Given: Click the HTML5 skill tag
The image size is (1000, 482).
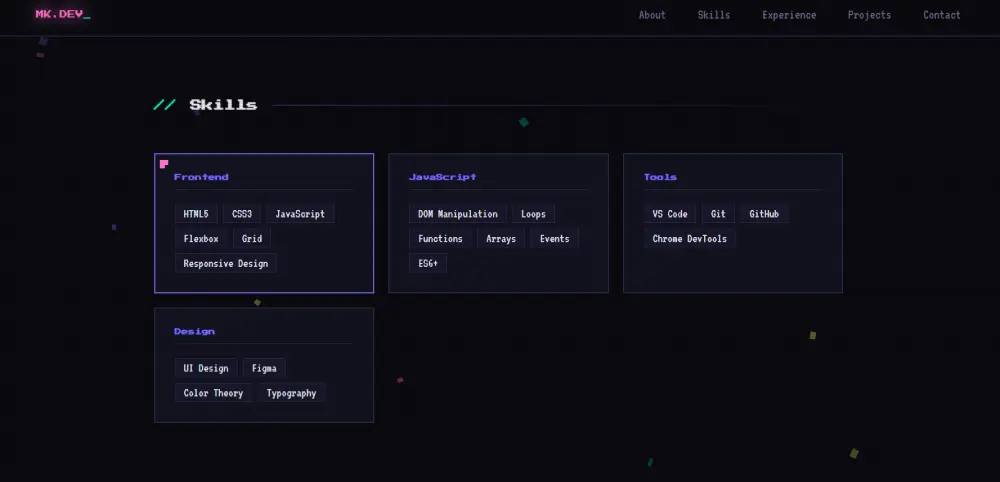Looking at the screenshot, I should (x=196, y=214).
